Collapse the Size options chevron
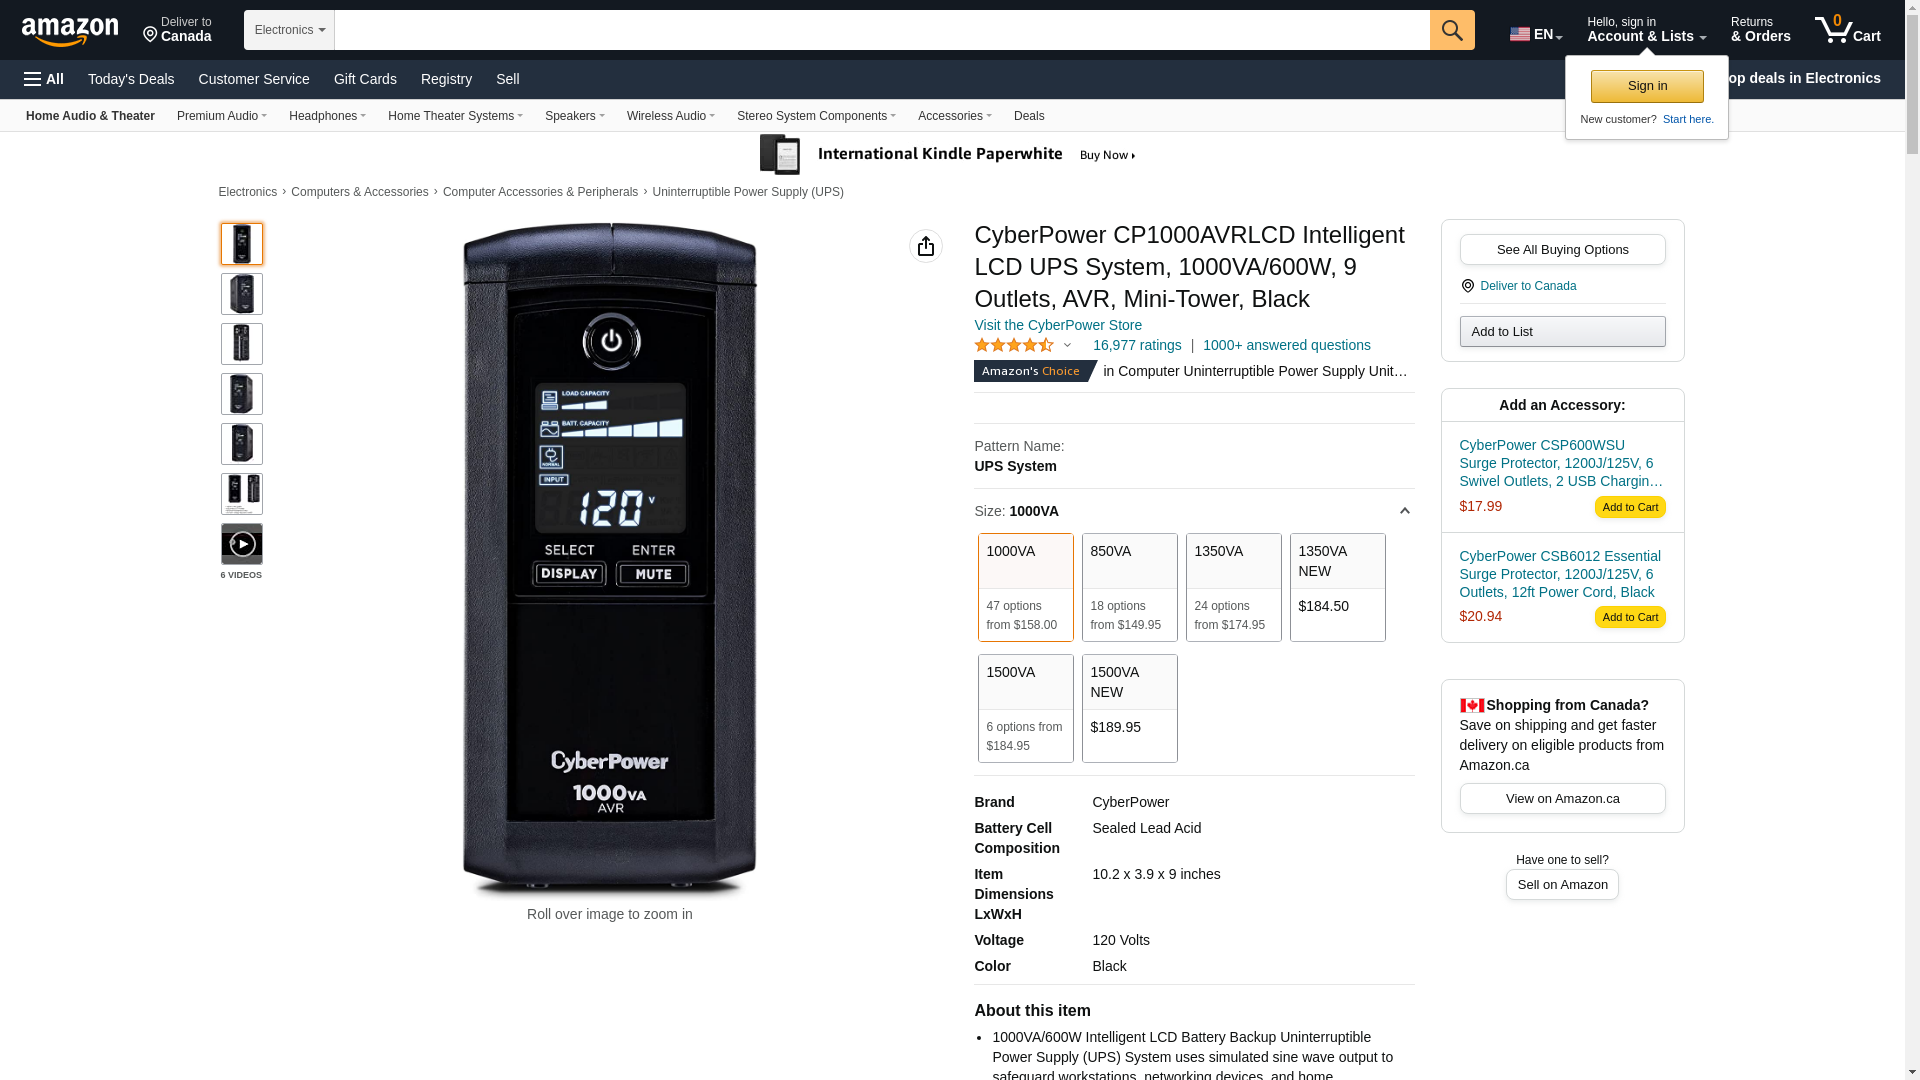Screen dimensions: 1920x1080 pos(1405,511)
